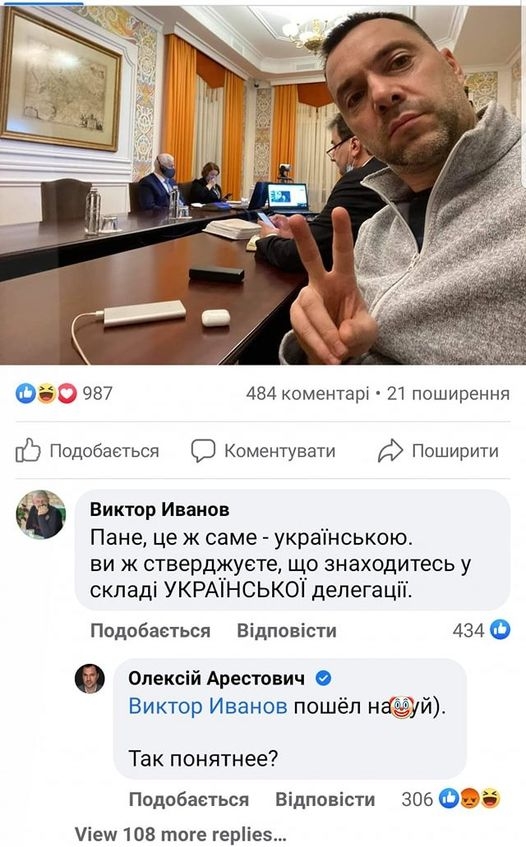Reply to Арестович's reply with Відповісти
This screenshot has height=847, width=526.
(x=325, y=799)
